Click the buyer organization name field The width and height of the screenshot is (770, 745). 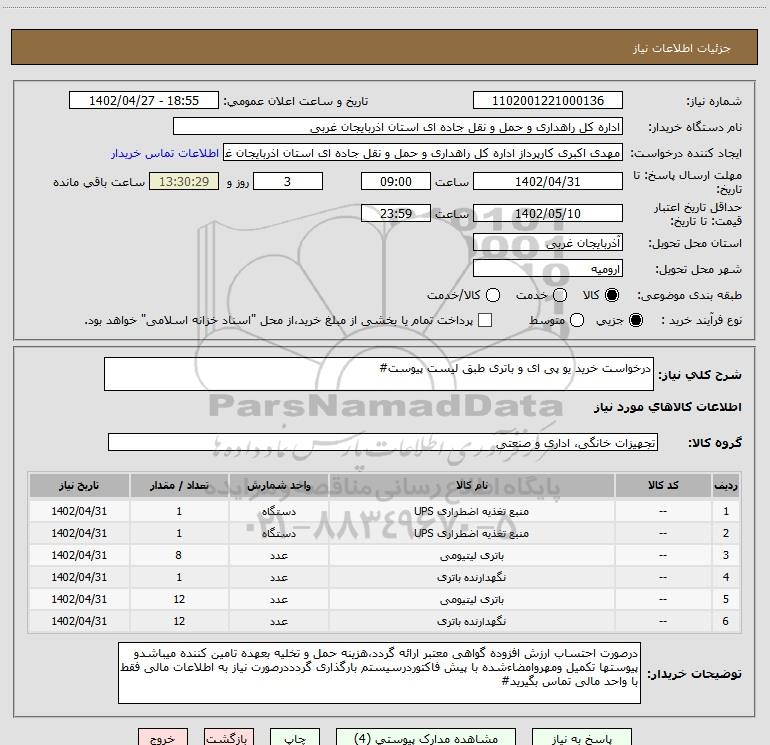point(398,127)
